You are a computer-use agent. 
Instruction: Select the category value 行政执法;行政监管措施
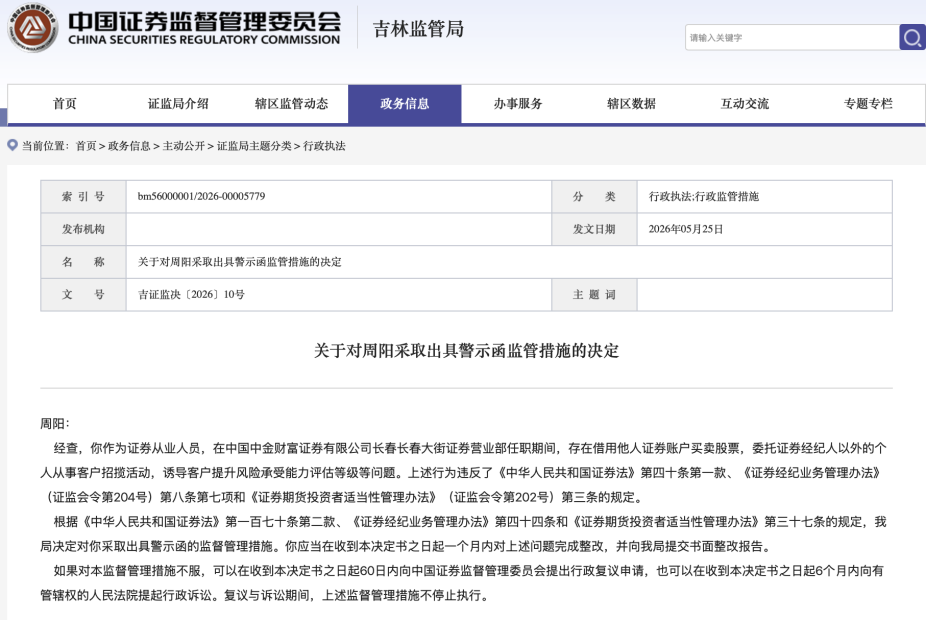pos(703,196)
